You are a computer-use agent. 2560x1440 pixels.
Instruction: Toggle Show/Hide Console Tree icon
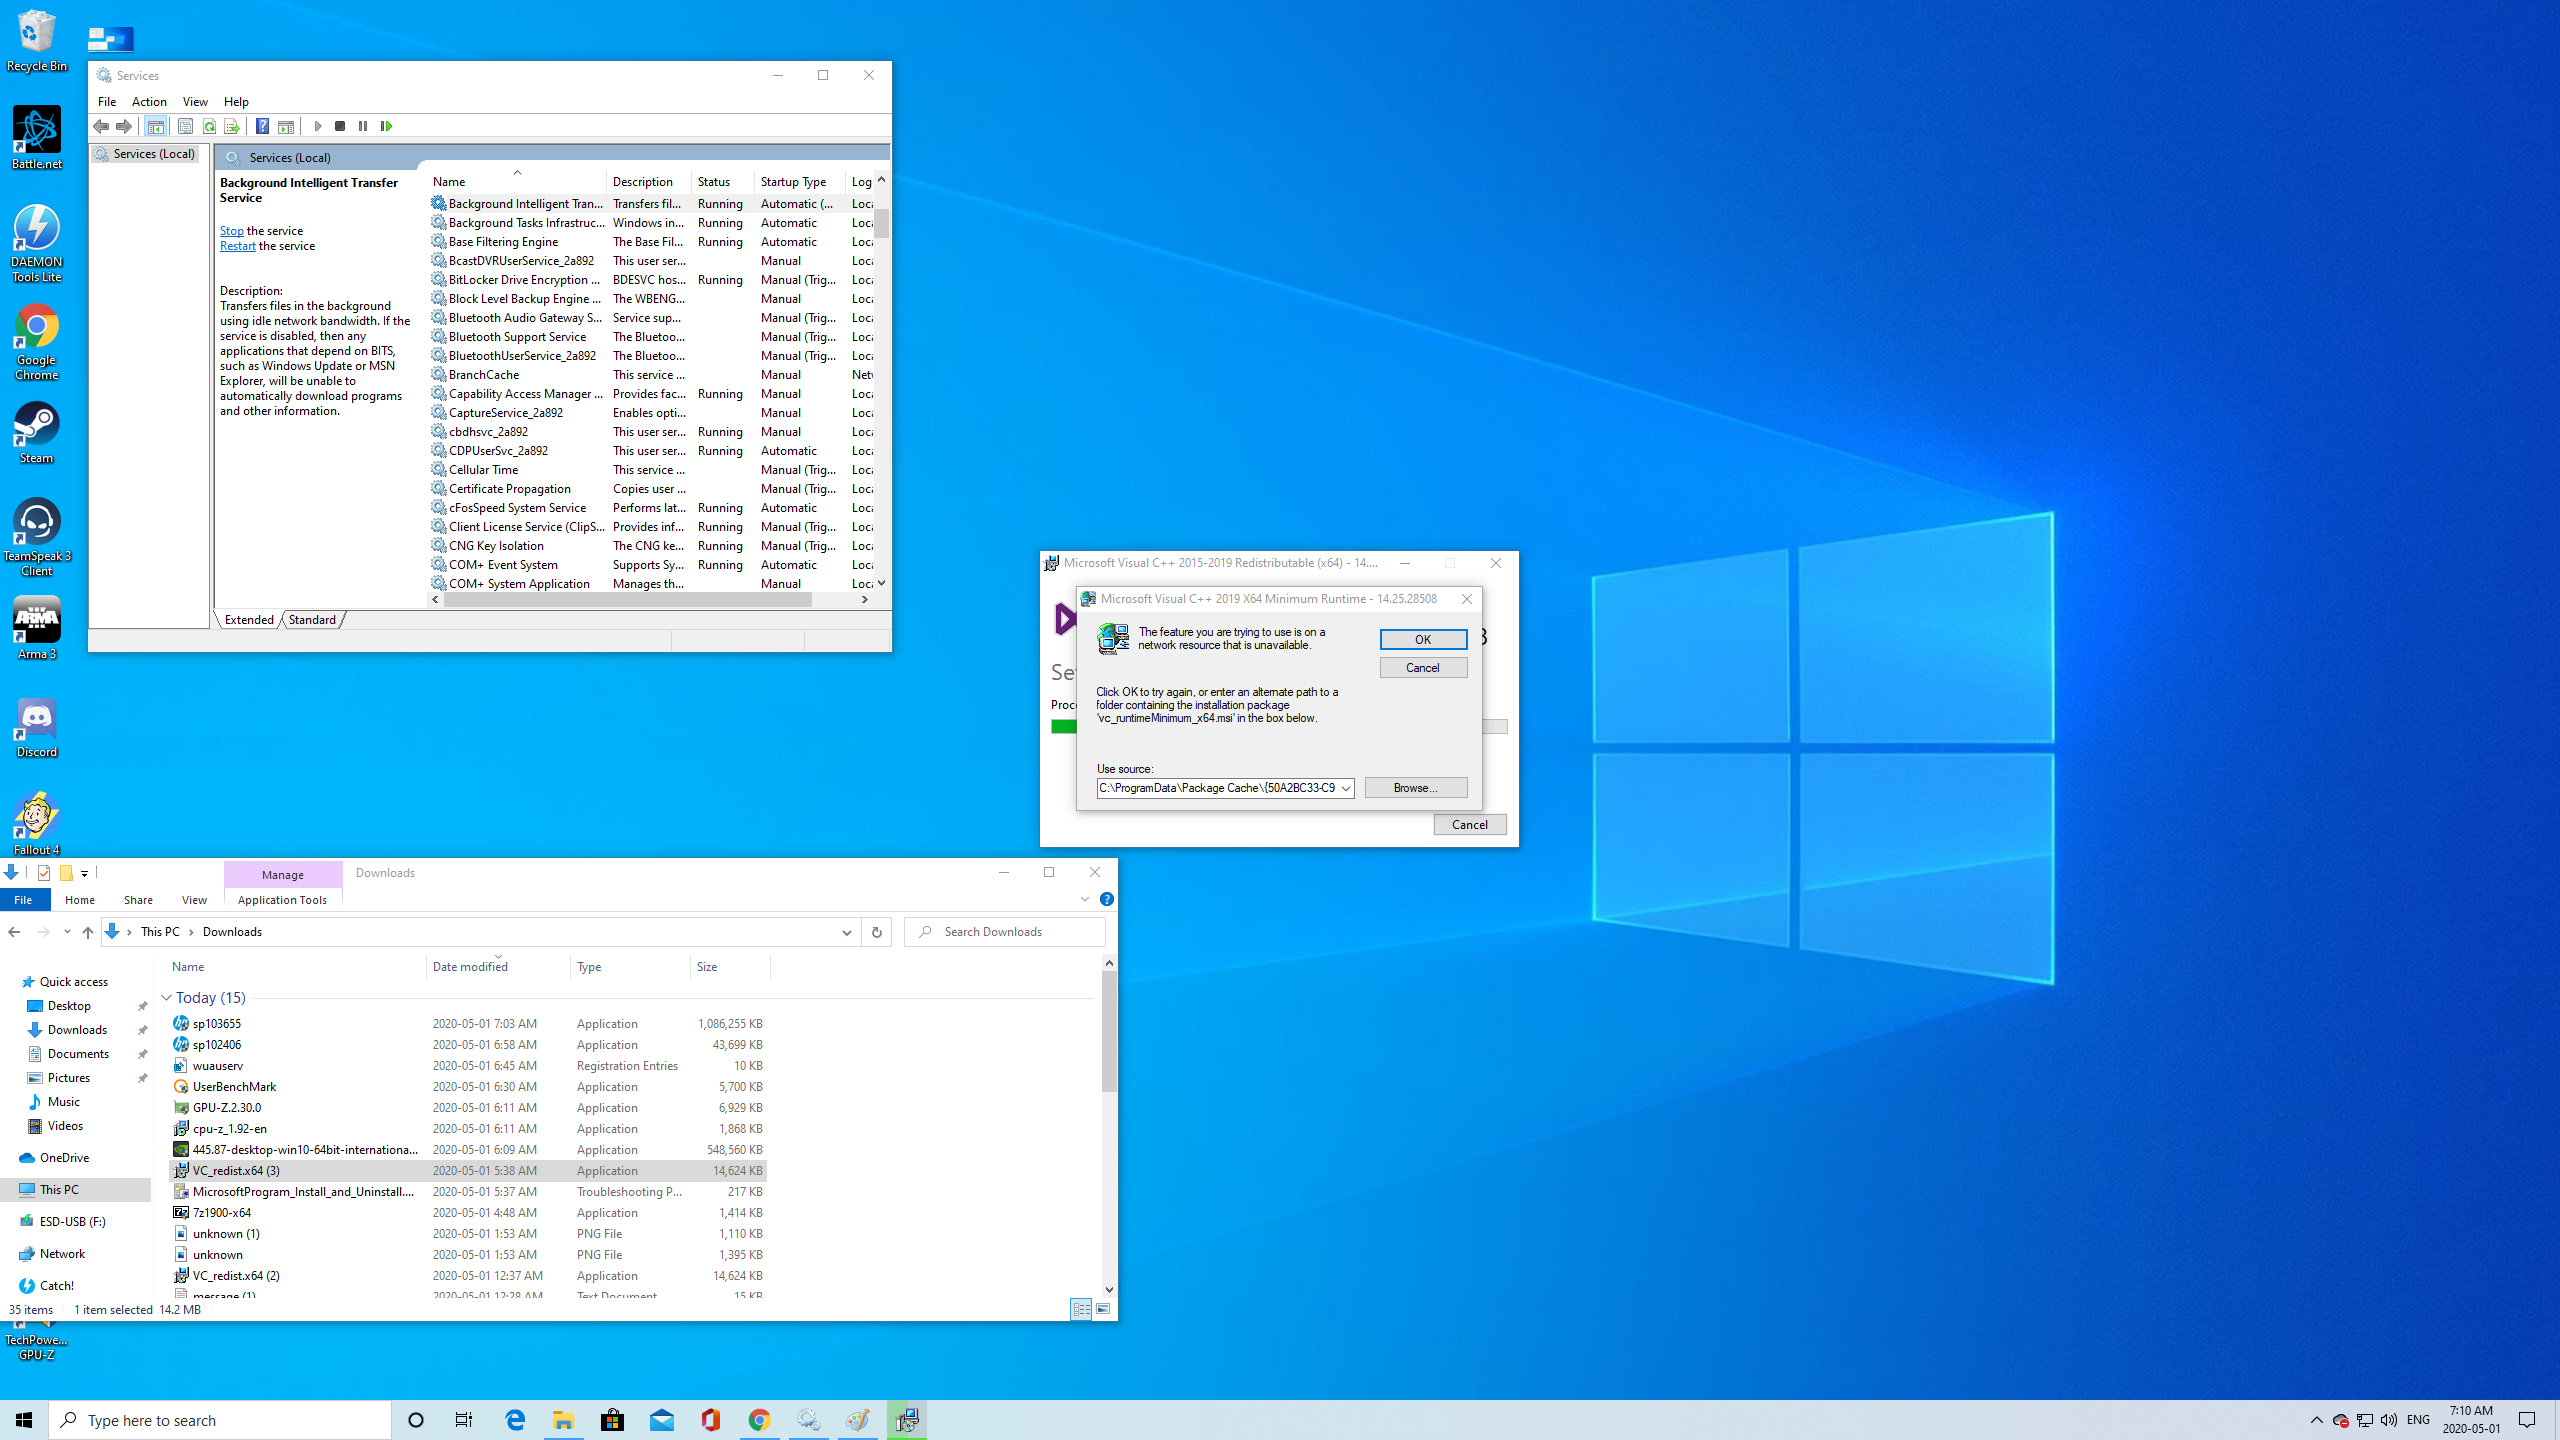coord(155,126)
